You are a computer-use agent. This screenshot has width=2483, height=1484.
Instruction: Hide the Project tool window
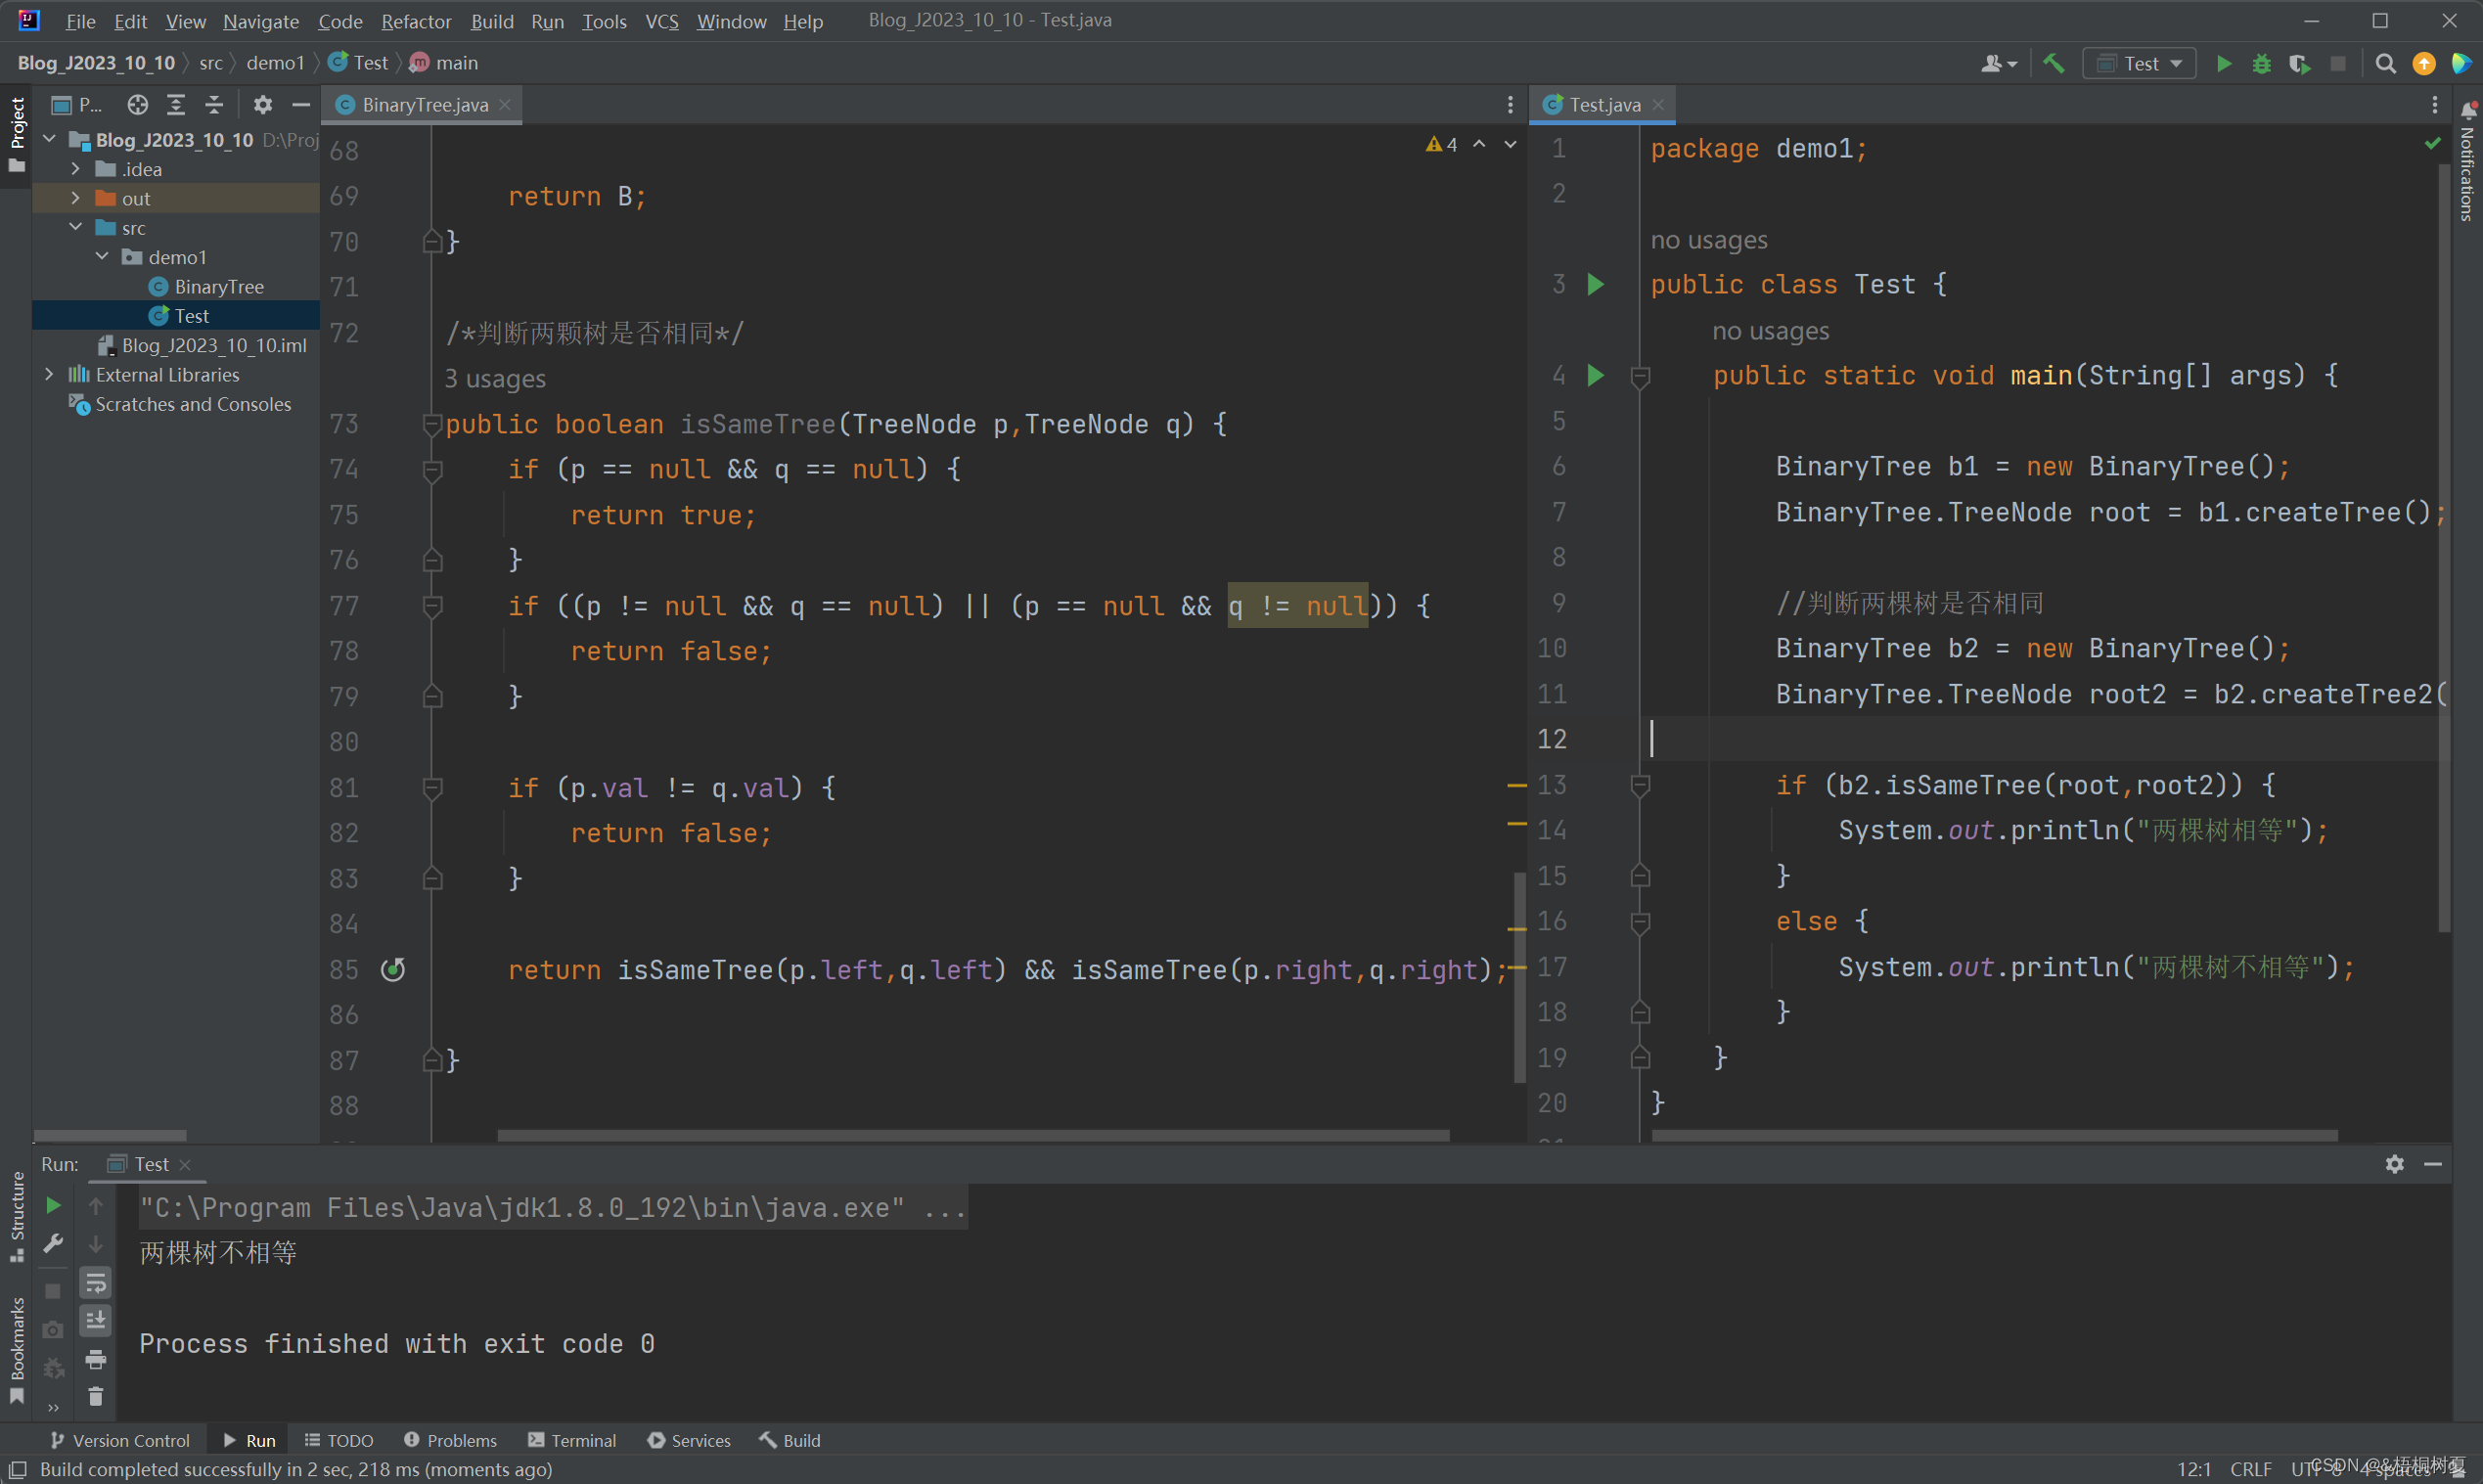pos(300,105)
